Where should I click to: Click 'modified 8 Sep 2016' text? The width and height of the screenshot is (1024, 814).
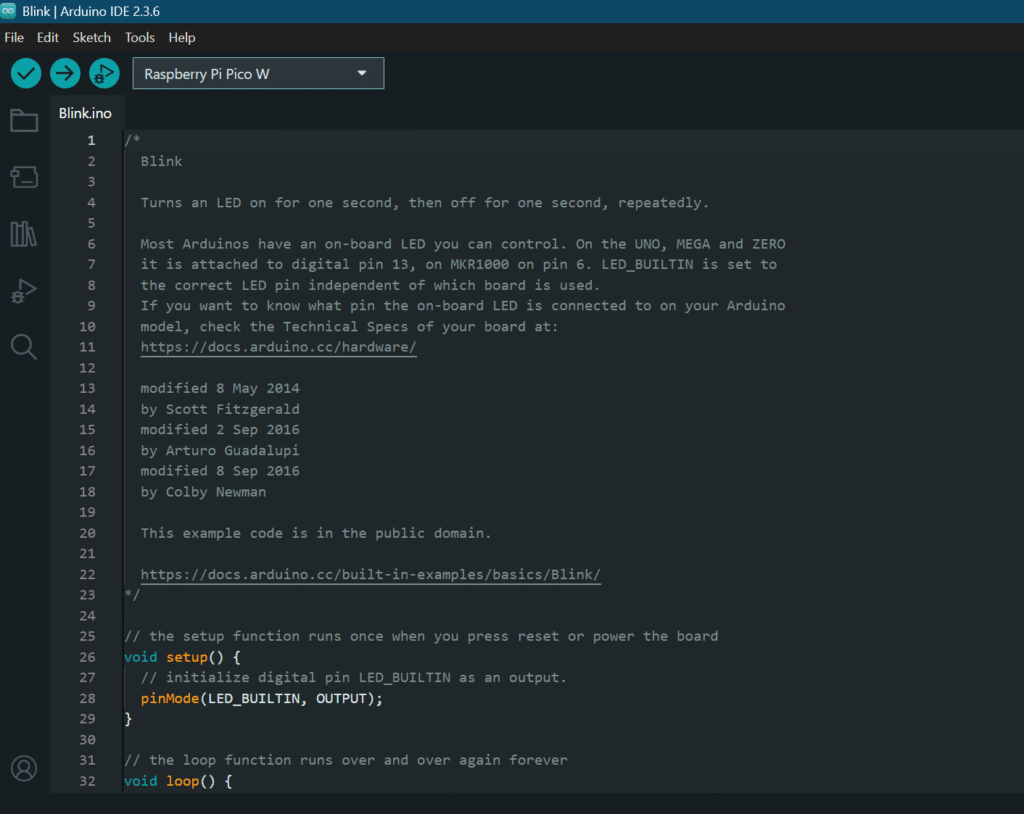click(x=220, y=471)
